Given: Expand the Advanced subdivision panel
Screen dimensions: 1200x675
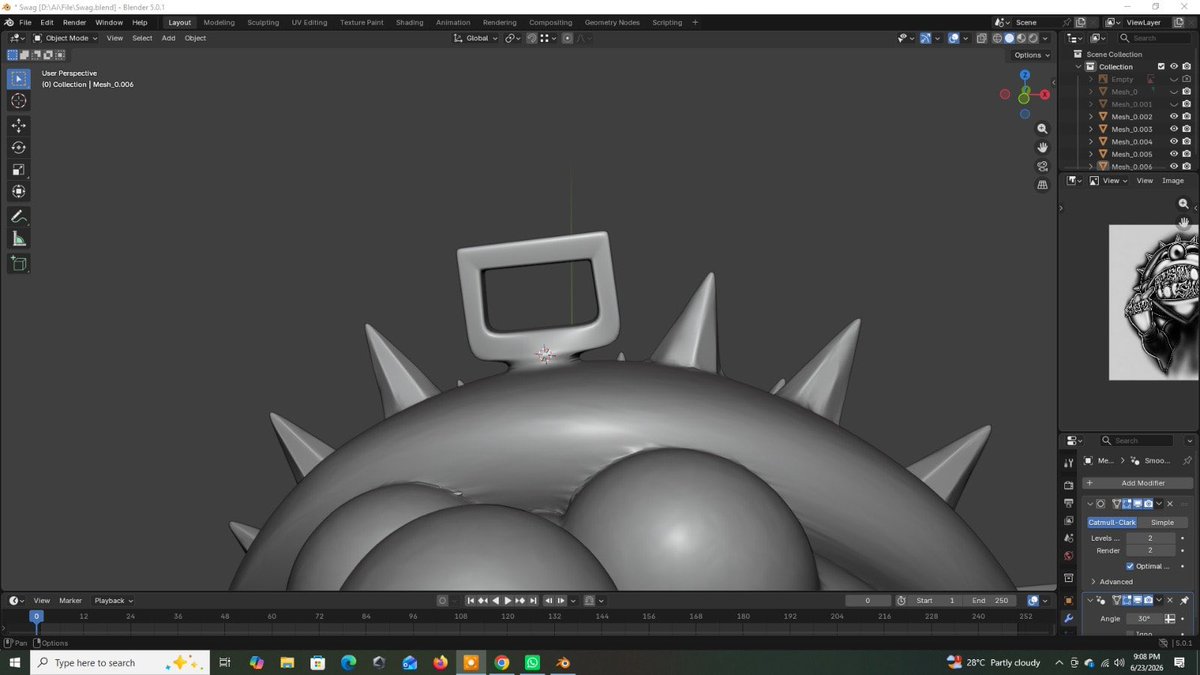Looking at the screenshot, I should click(1112, 582).
